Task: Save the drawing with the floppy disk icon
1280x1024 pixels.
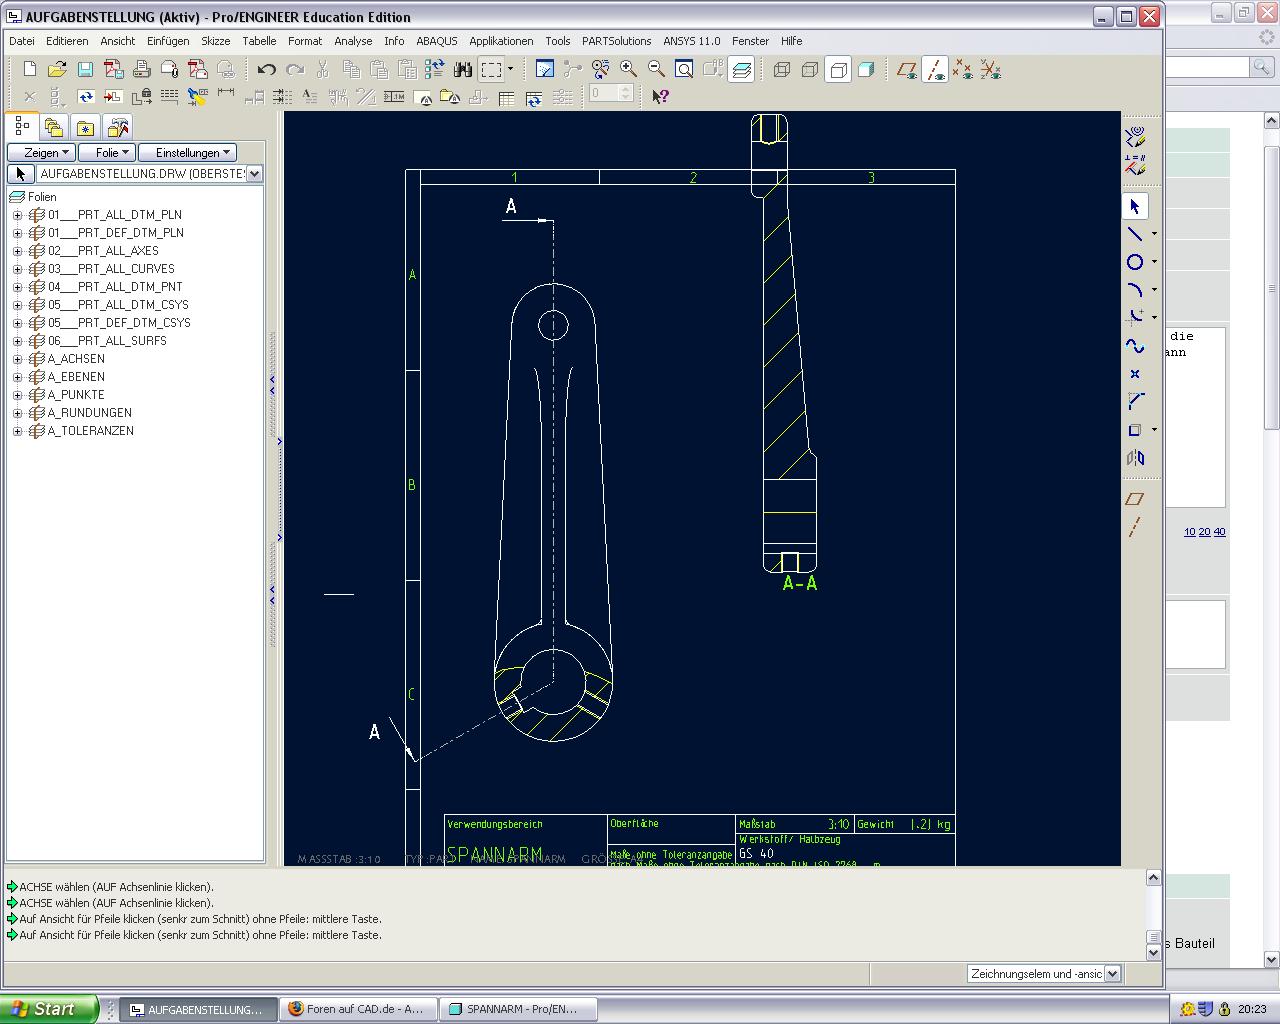Action: (85, 69)
